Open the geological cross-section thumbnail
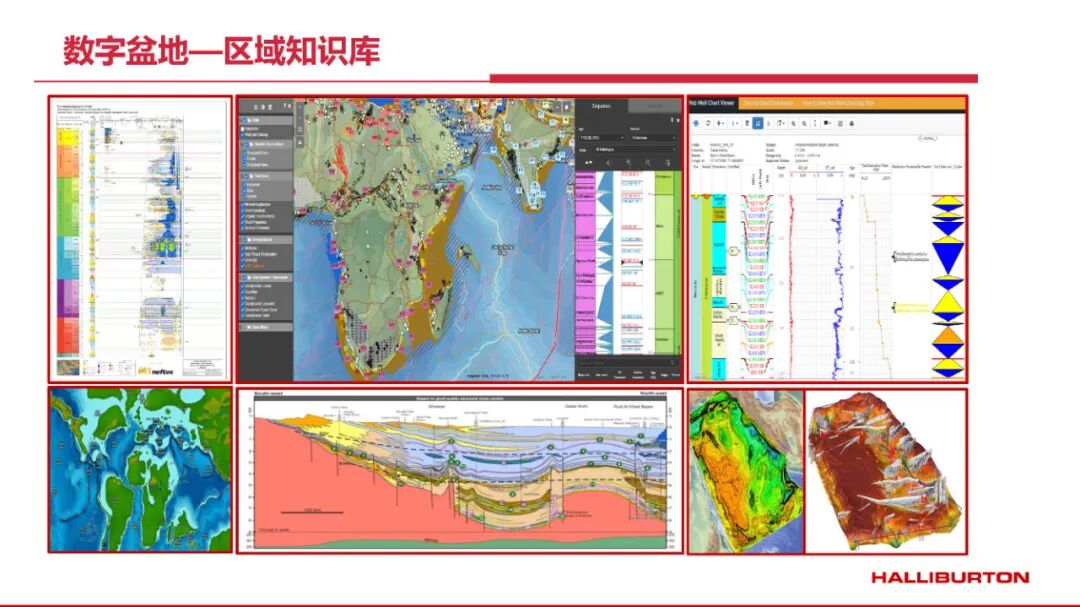The width and height of the screenshot is (1080, 607). point(459,471)
